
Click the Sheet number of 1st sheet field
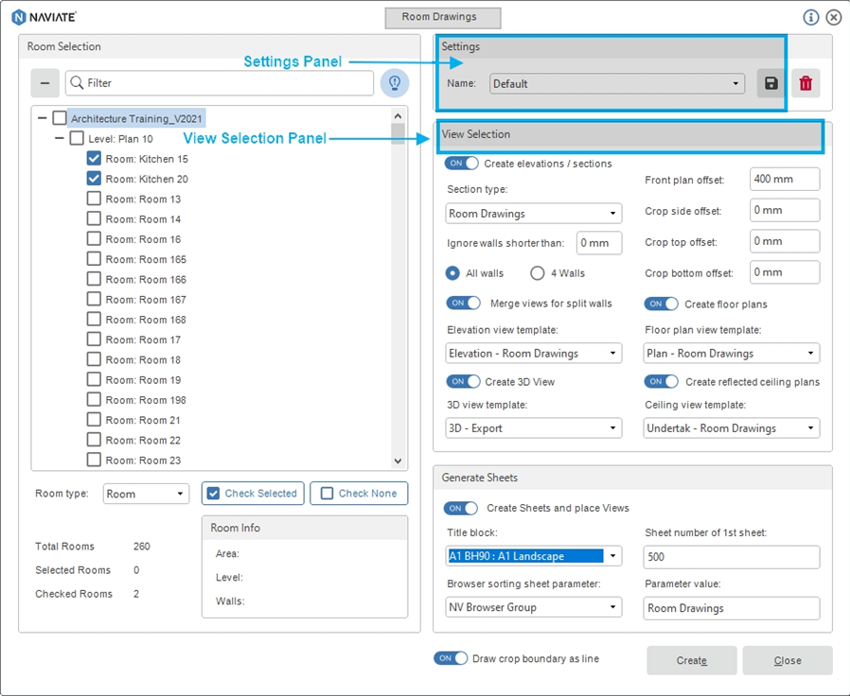click(x=731, y=557)
